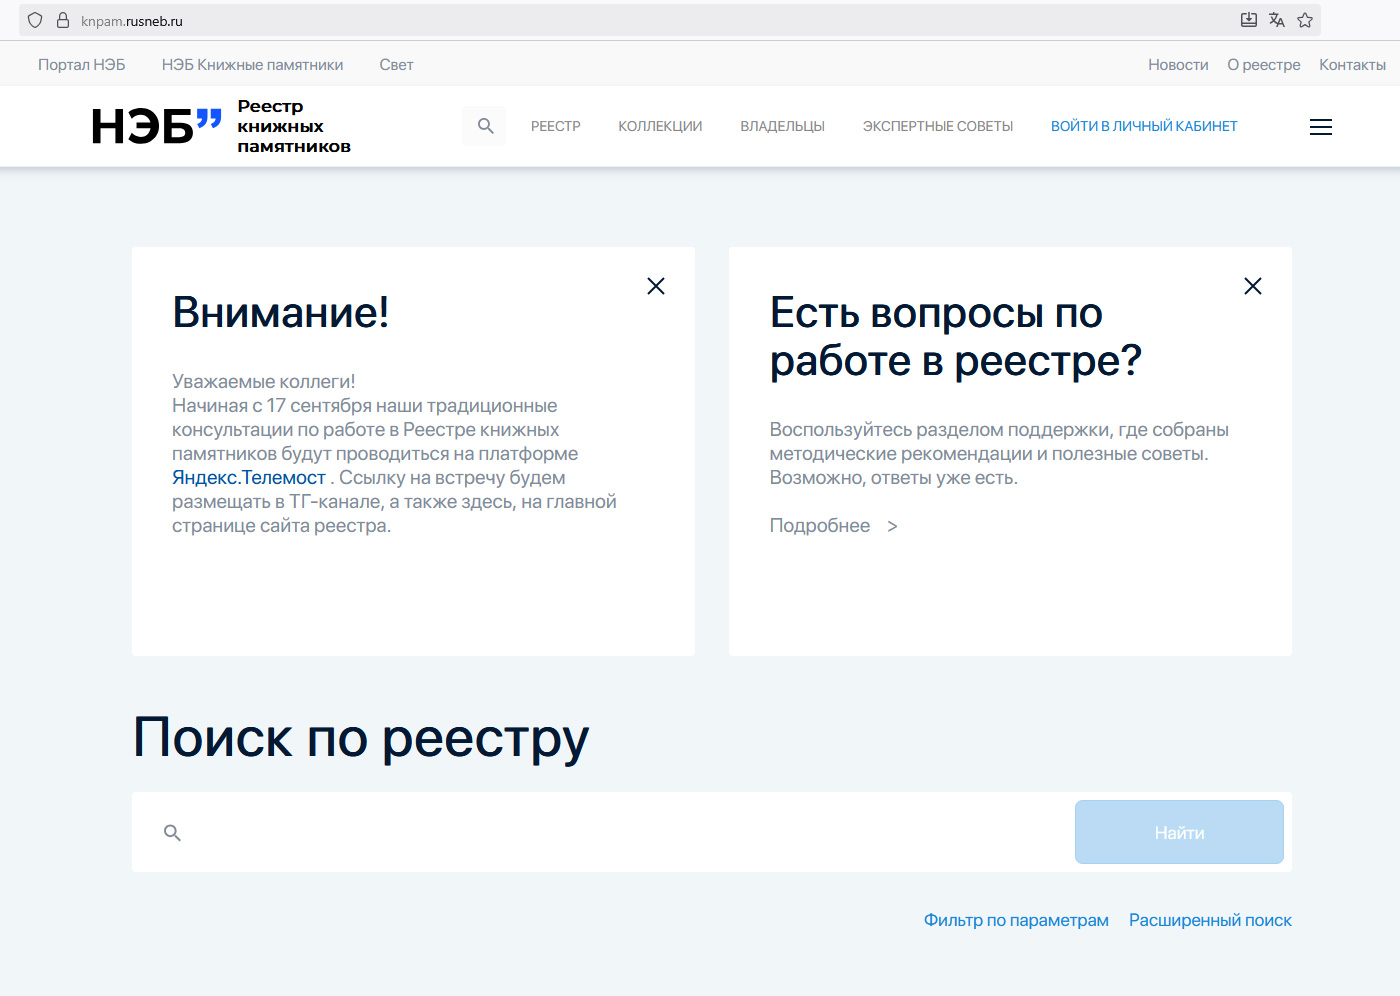Open the РЕЕСТР section

[556, 126]
